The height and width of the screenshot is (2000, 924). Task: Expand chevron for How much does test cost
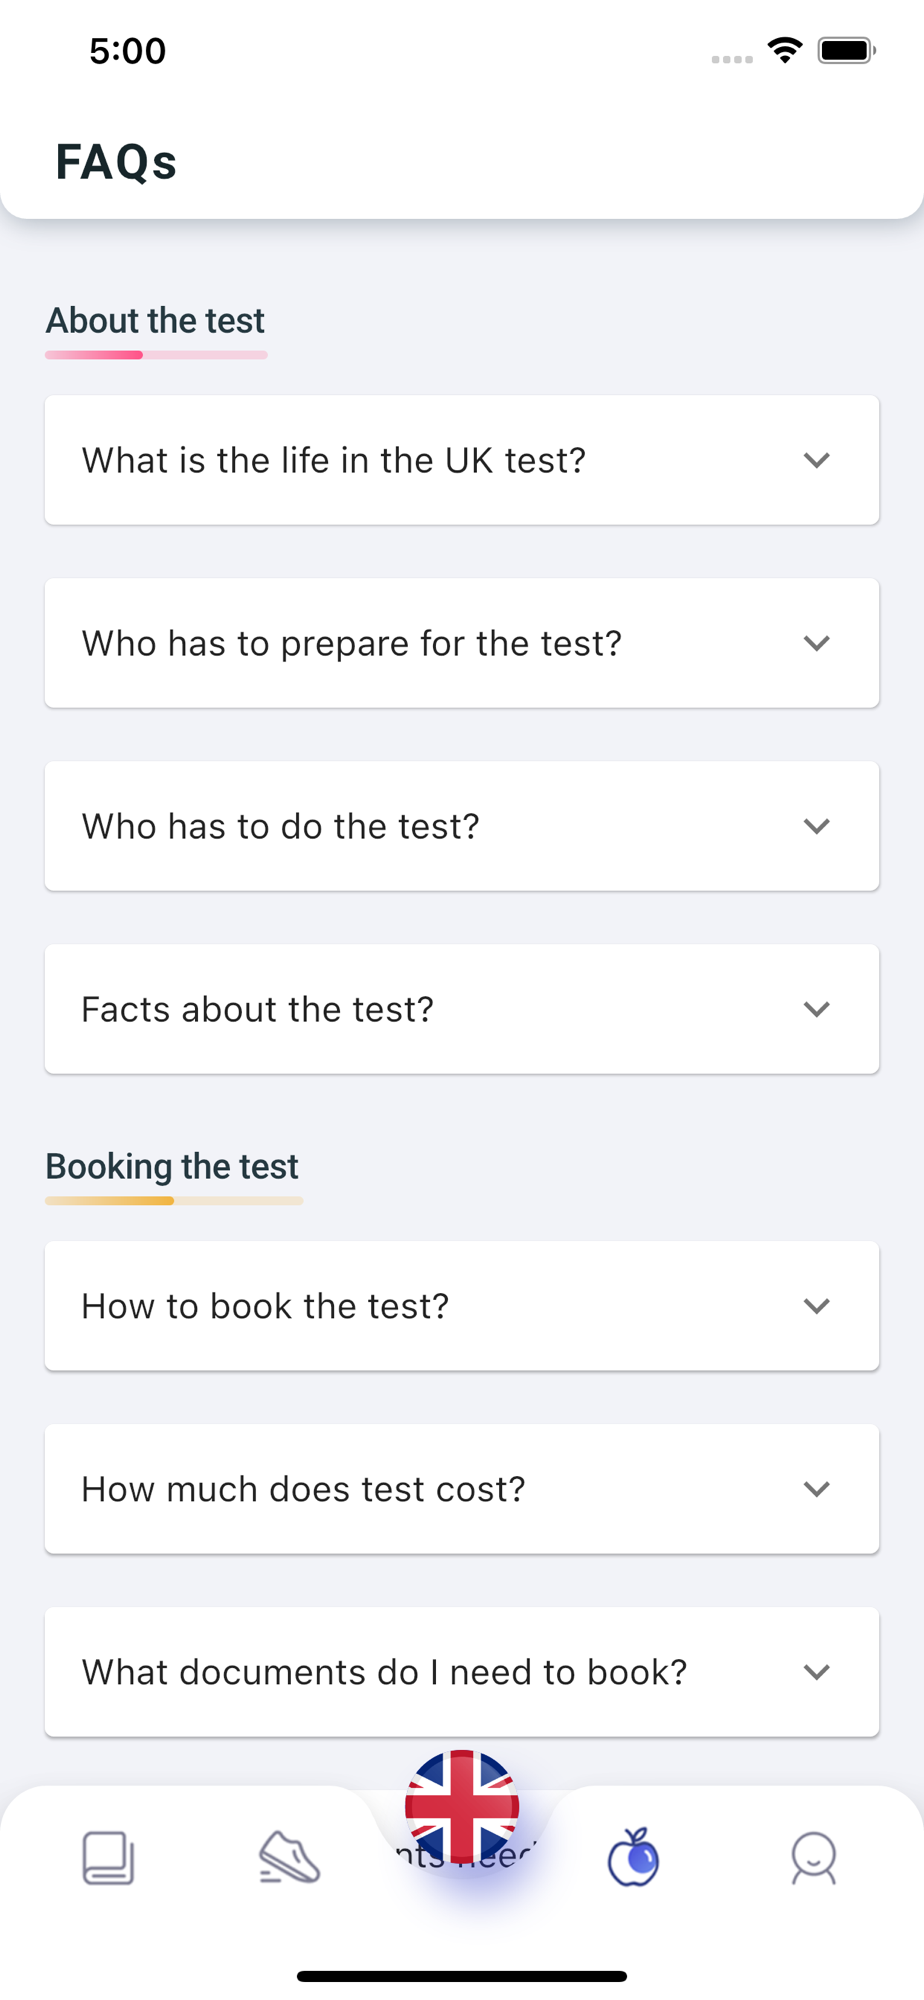point(817,1489)
